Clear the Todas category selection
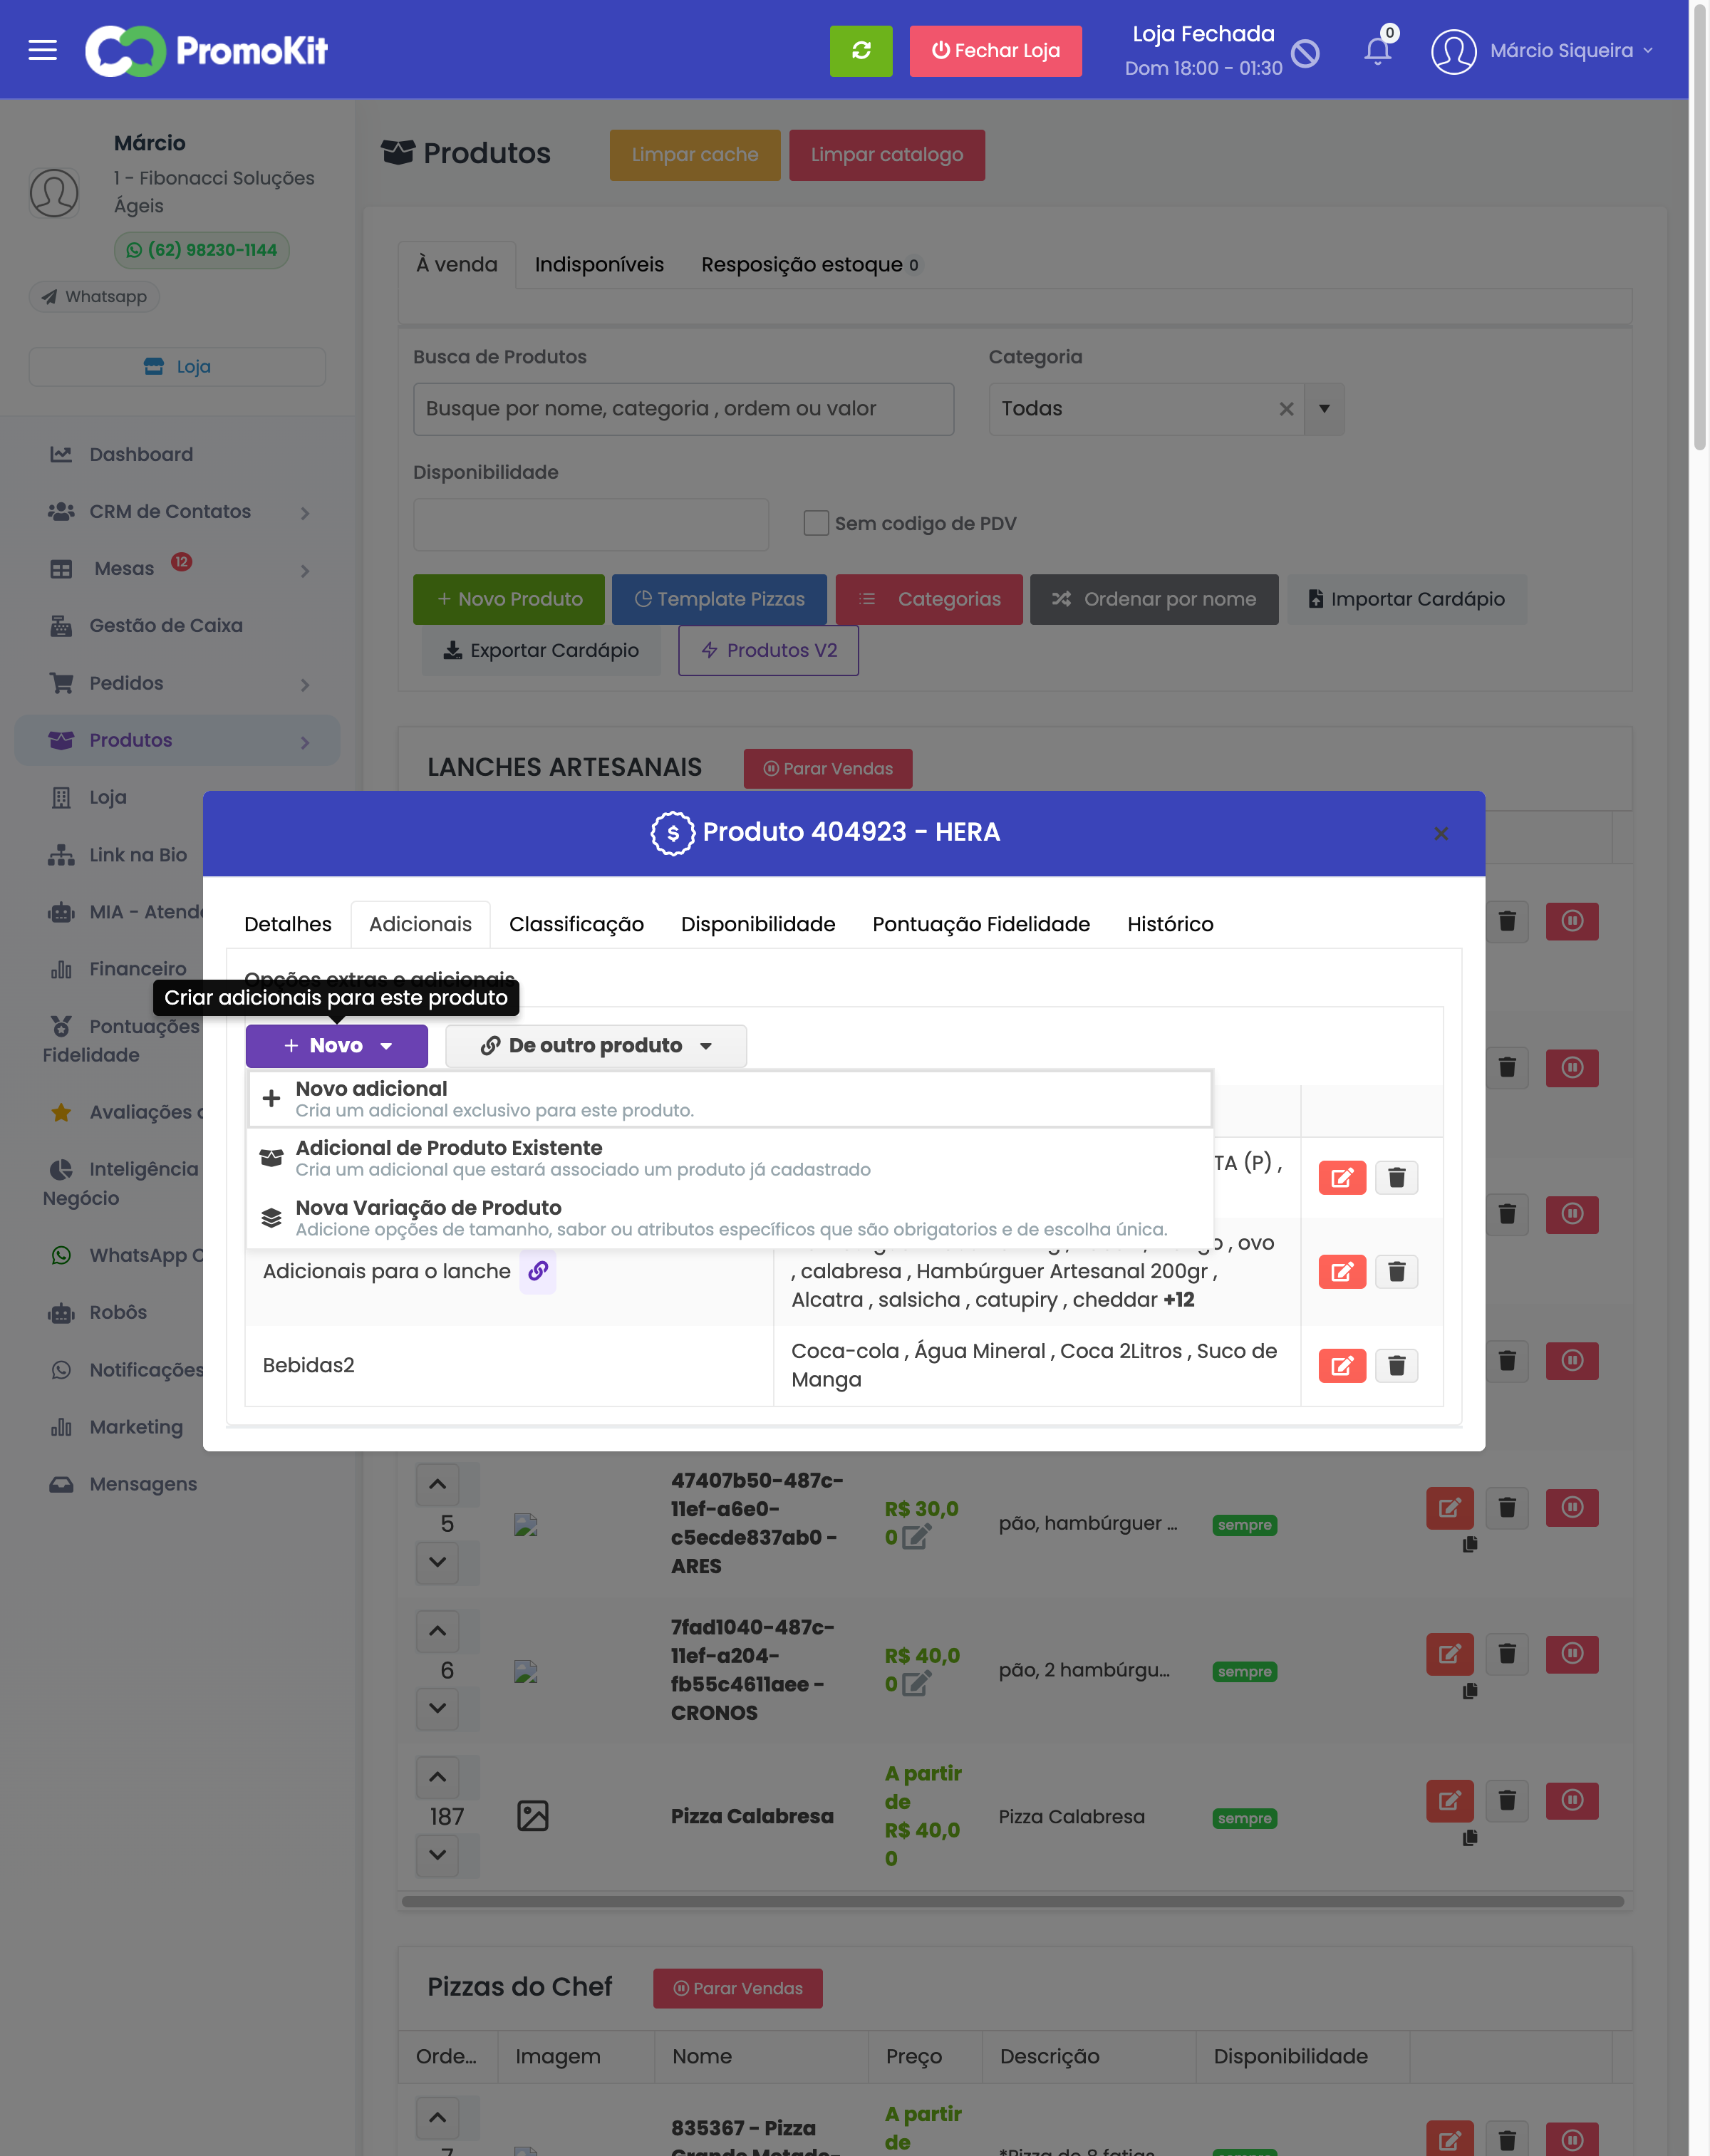This screenshot has height=2156, width=1710. tap(1286, 408)
